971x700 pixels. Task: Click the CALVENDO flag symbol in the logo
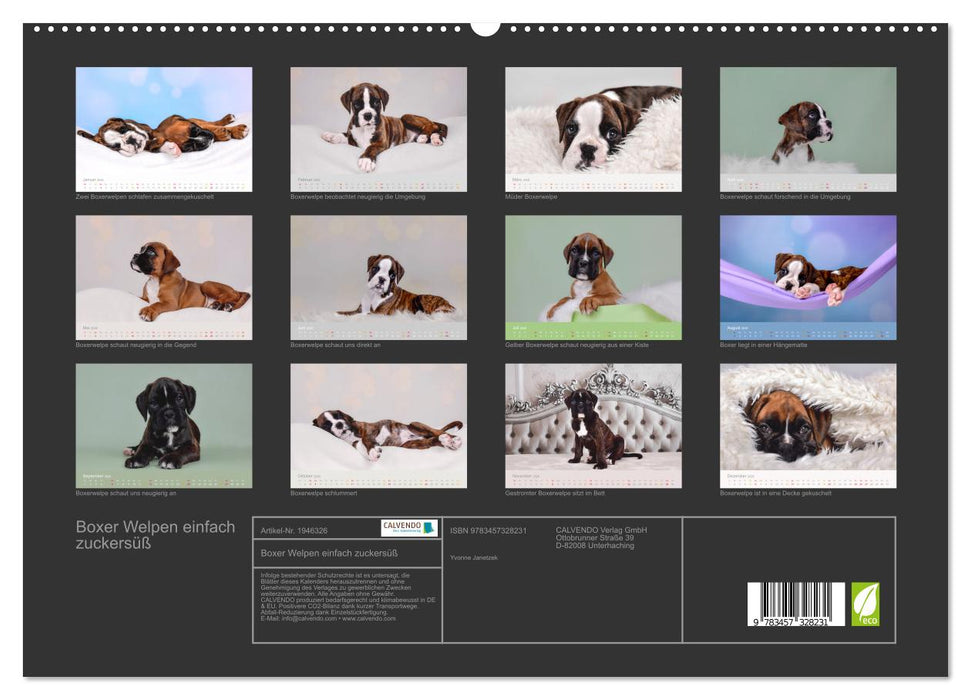428,529
